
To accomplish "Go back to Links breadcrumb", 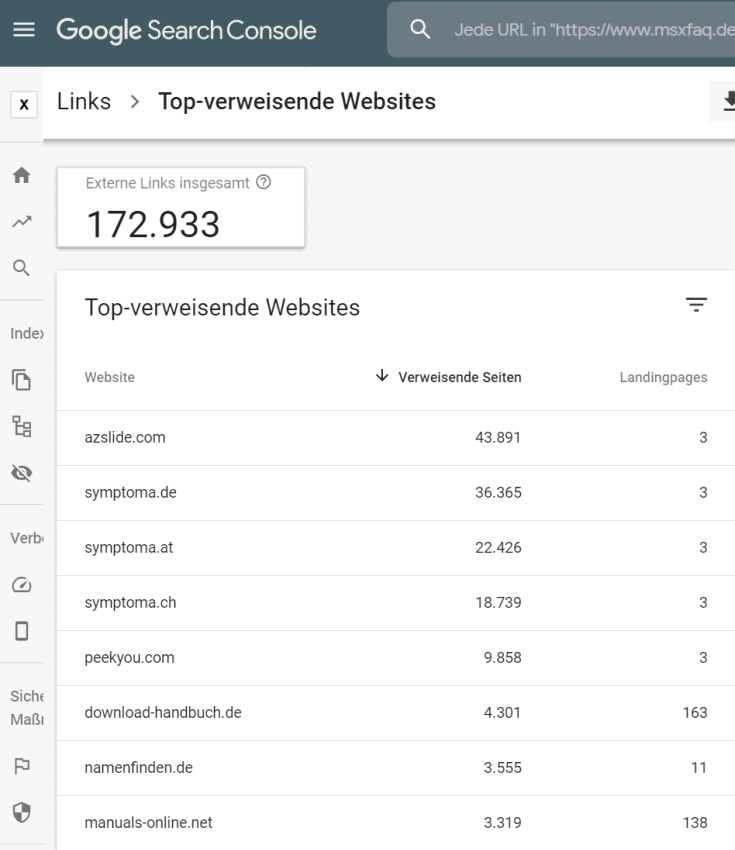I will [84, 101].
